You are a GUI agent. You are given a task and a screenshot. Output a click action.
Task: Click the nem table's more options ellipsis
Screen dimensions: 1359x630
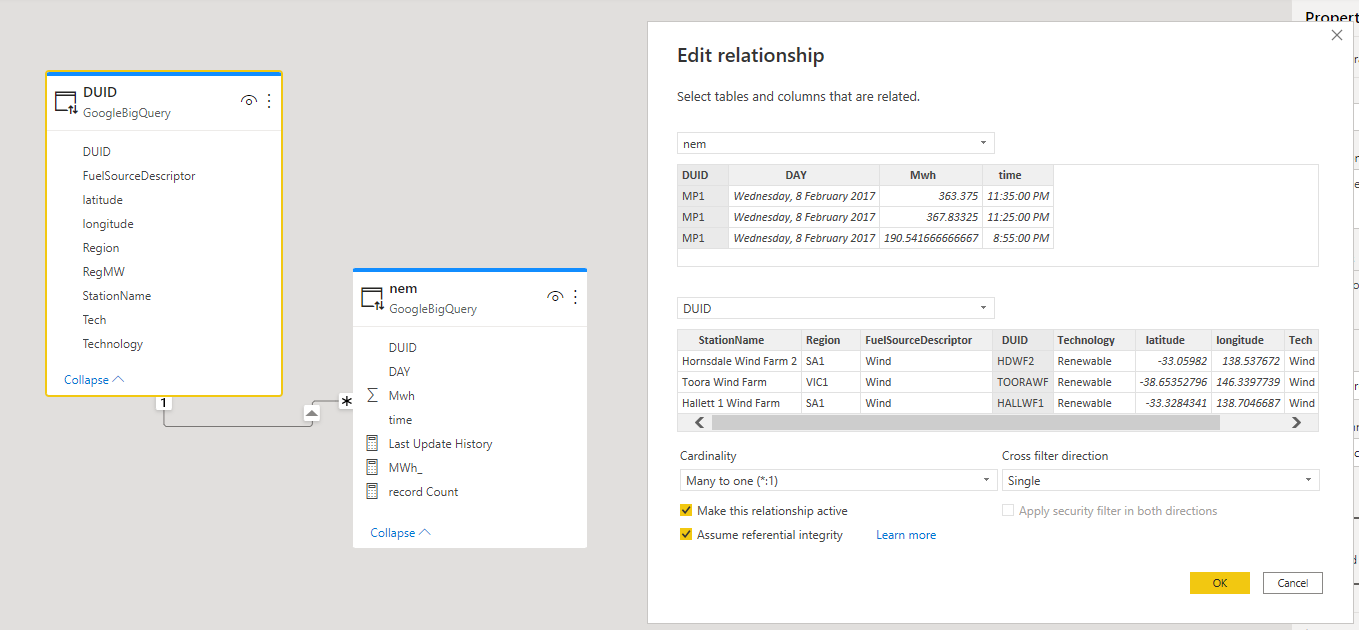(x=575, y=297)
